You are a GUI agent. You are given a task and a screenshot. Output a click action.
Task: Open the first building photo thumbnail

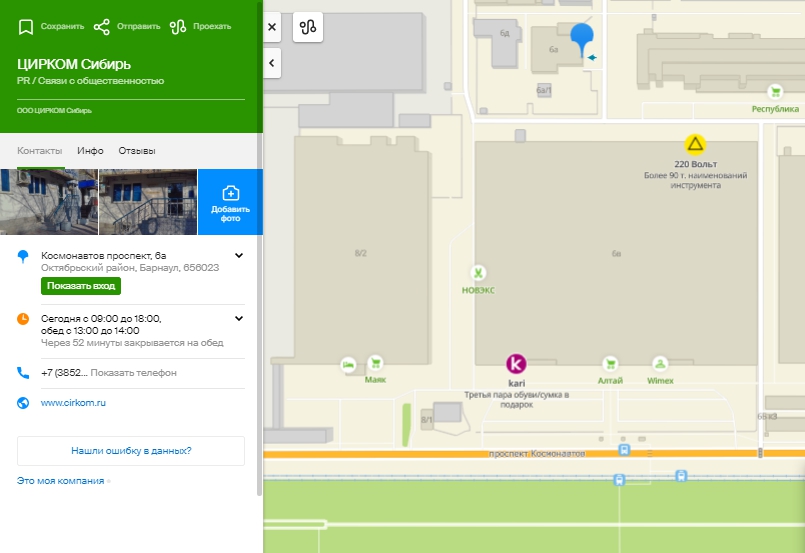click(49, 202)
